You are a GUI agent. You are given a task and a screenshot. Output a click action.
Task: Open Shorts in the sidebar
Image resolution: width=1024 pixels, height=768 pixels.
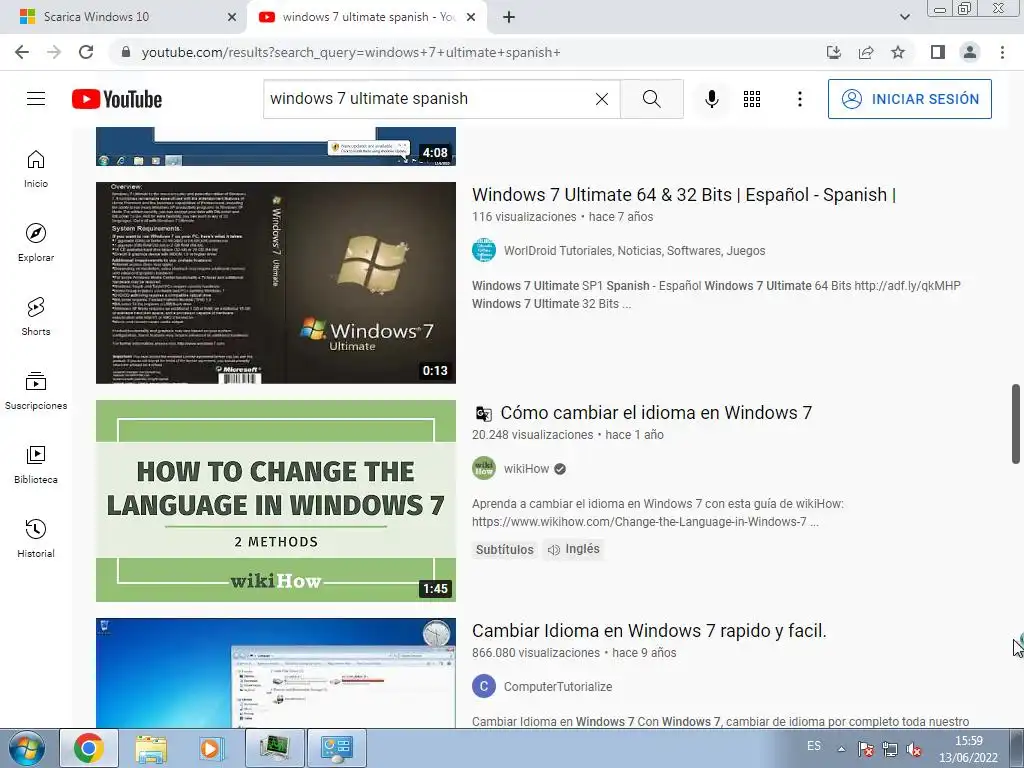tap(36, 317)
